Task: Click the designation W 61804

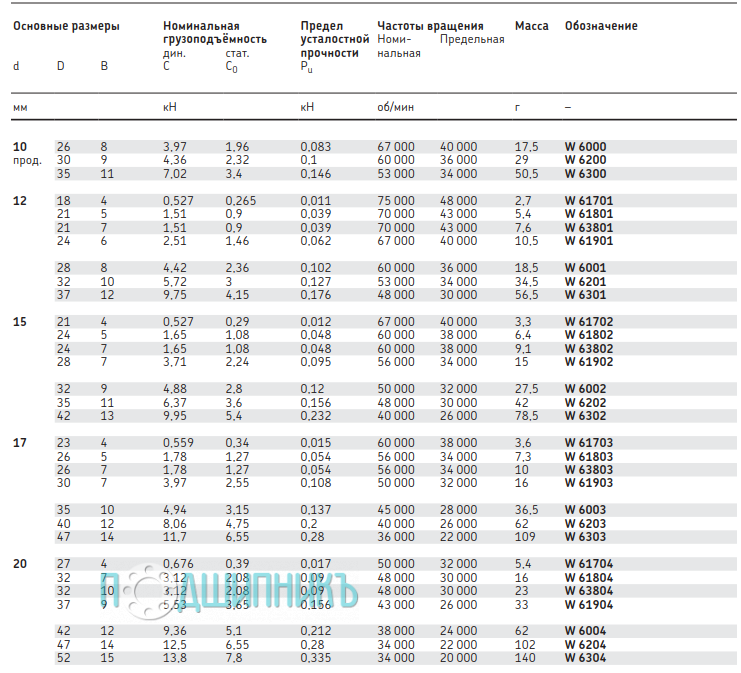Action: [x=589, y=578]
